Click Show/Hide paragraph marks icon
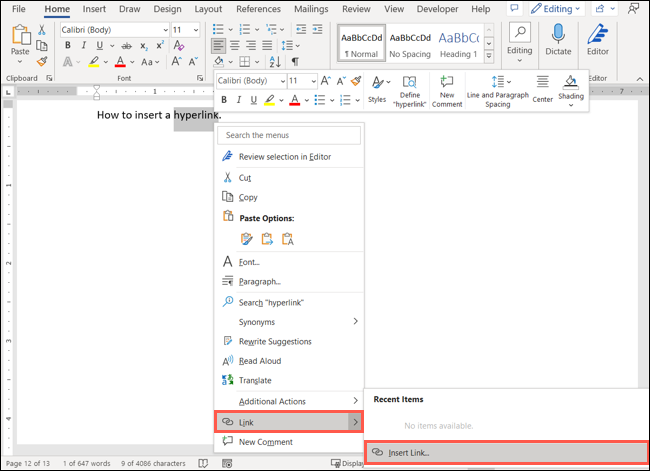Image resolution: width=650 pixels, height=471 pixels. pos(295,62)
